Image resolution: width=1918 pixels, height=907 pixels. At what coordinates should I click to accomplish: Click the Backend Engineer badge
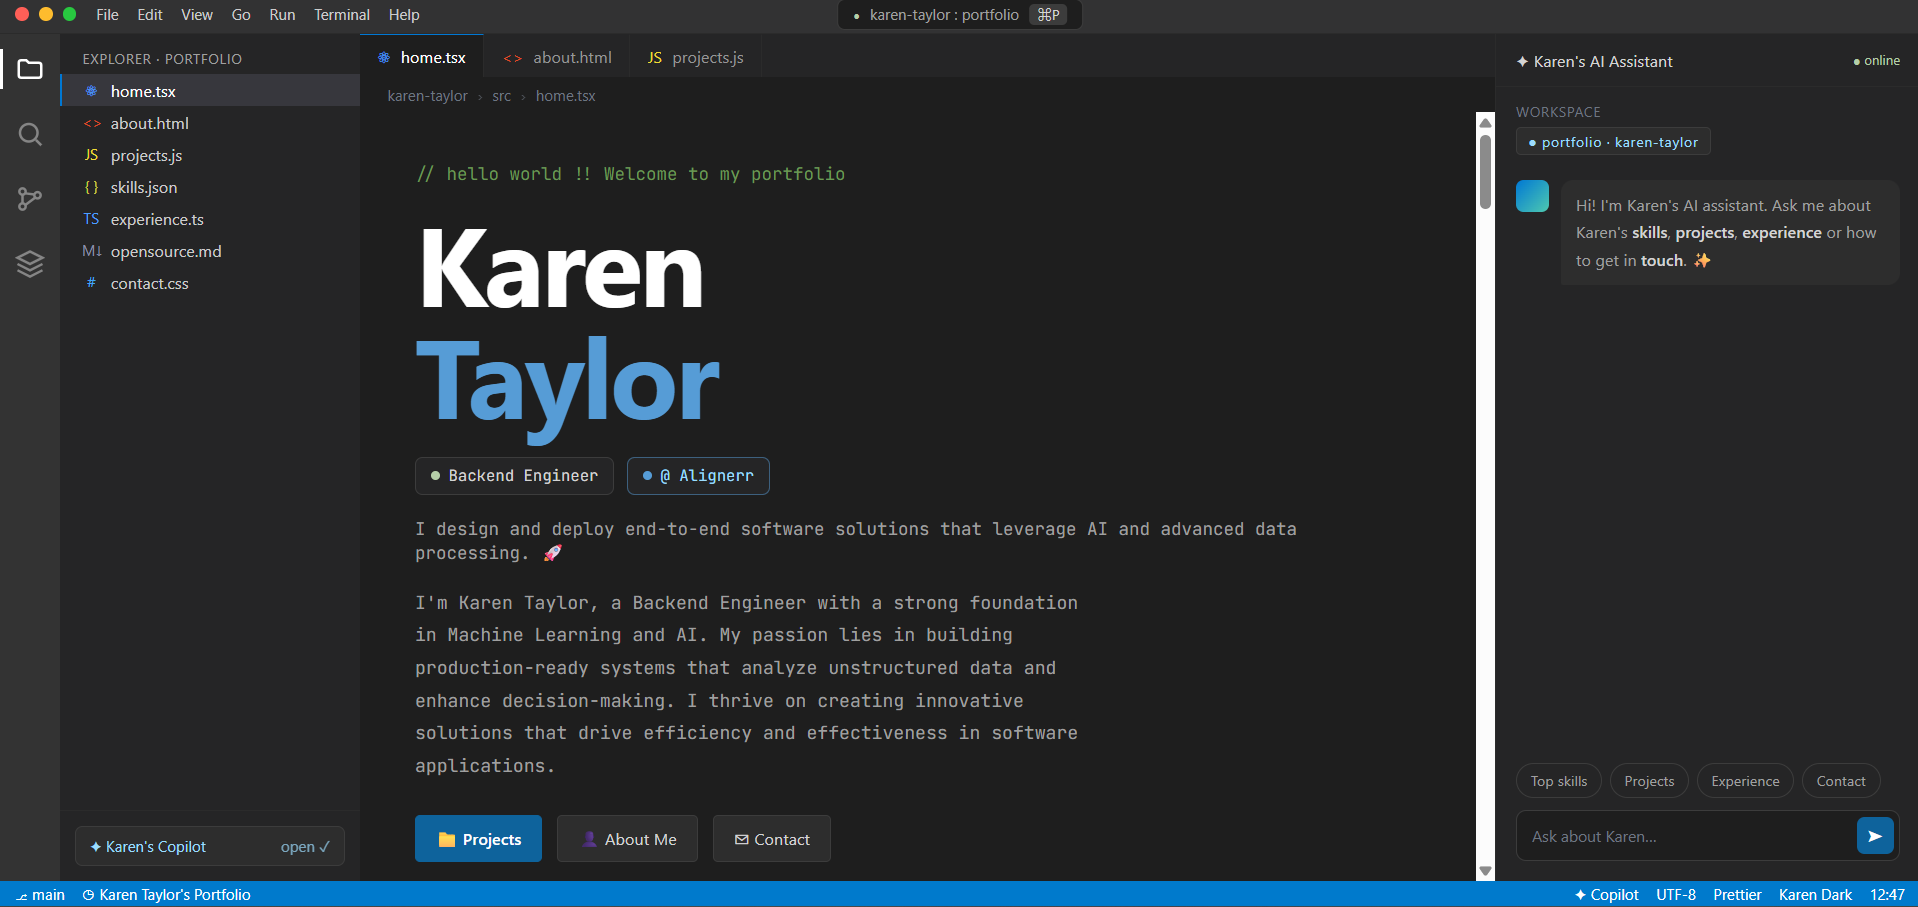[514, 476]
